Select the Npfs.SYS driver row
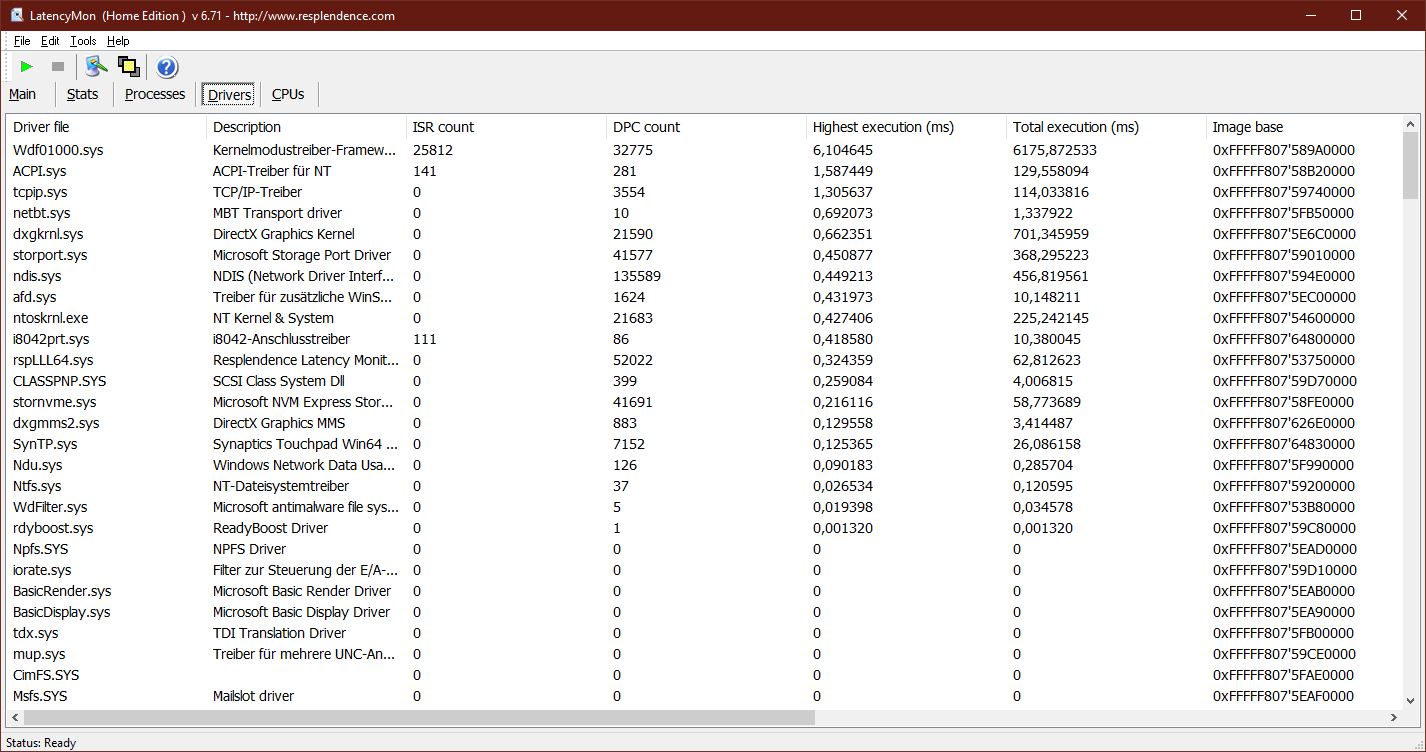 704,549
